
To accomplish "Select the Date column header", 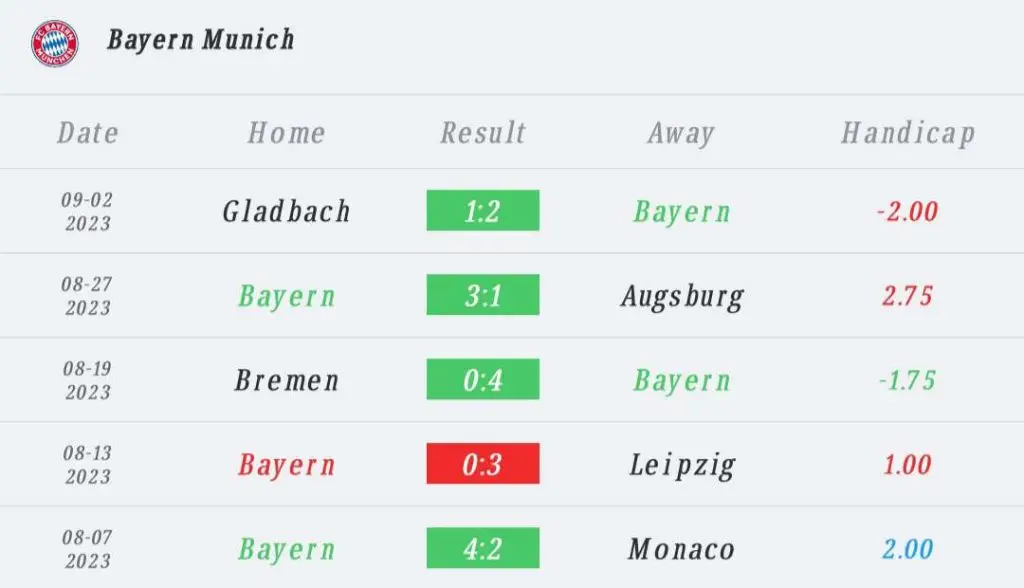I will pyautogui.click(x=88, y=133).
